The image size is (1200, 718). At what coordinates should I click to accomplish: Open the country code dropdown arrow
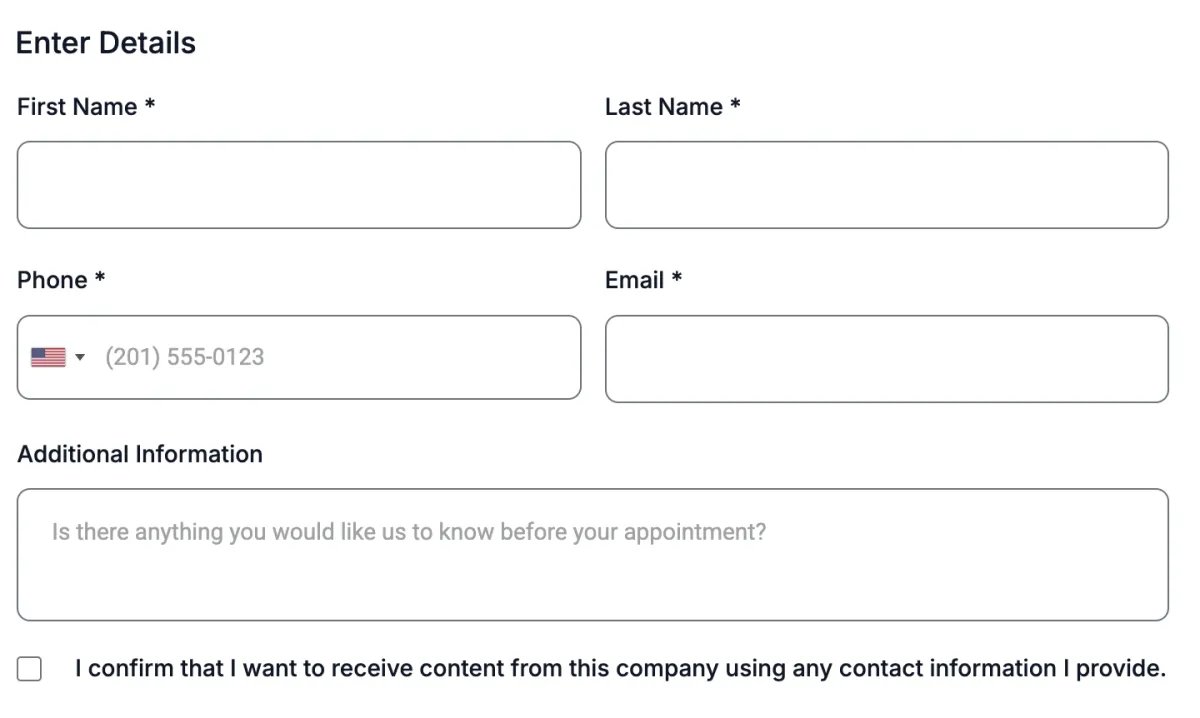click(x=80, y=357)
